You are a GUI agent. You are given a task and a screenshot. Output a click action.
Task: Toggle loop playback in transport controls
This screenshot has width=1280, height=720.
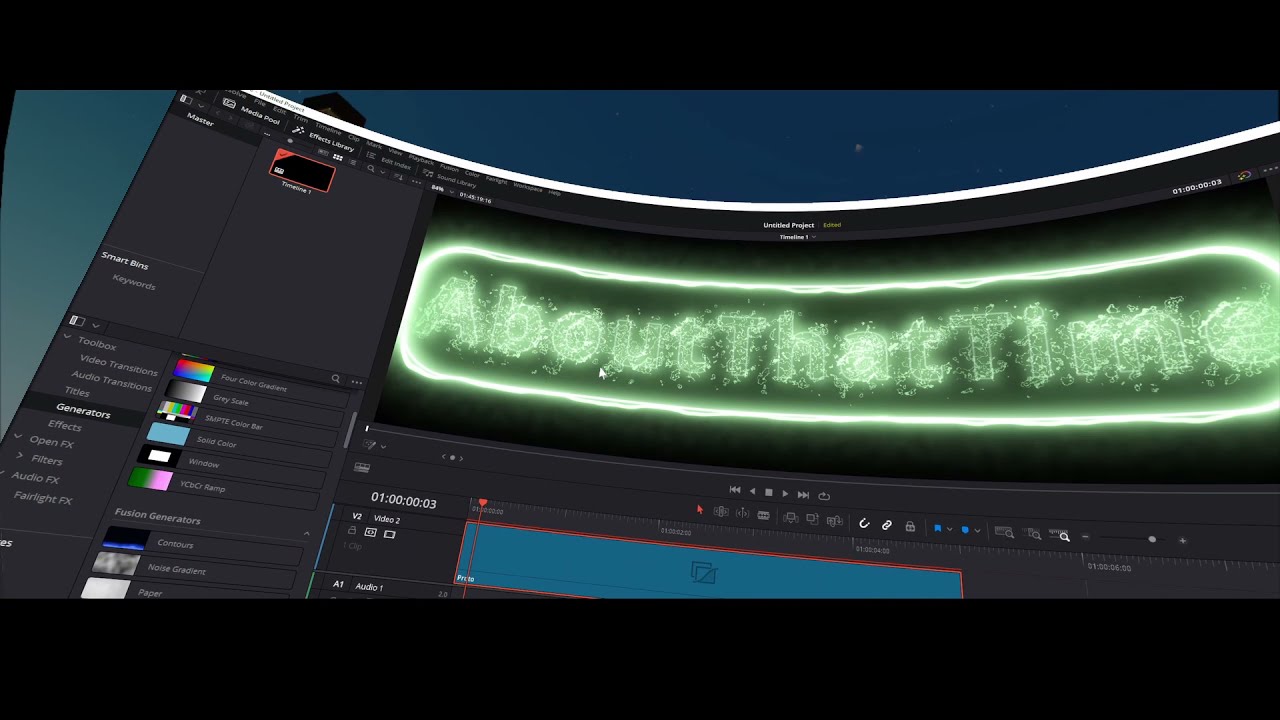click(824, 495)
